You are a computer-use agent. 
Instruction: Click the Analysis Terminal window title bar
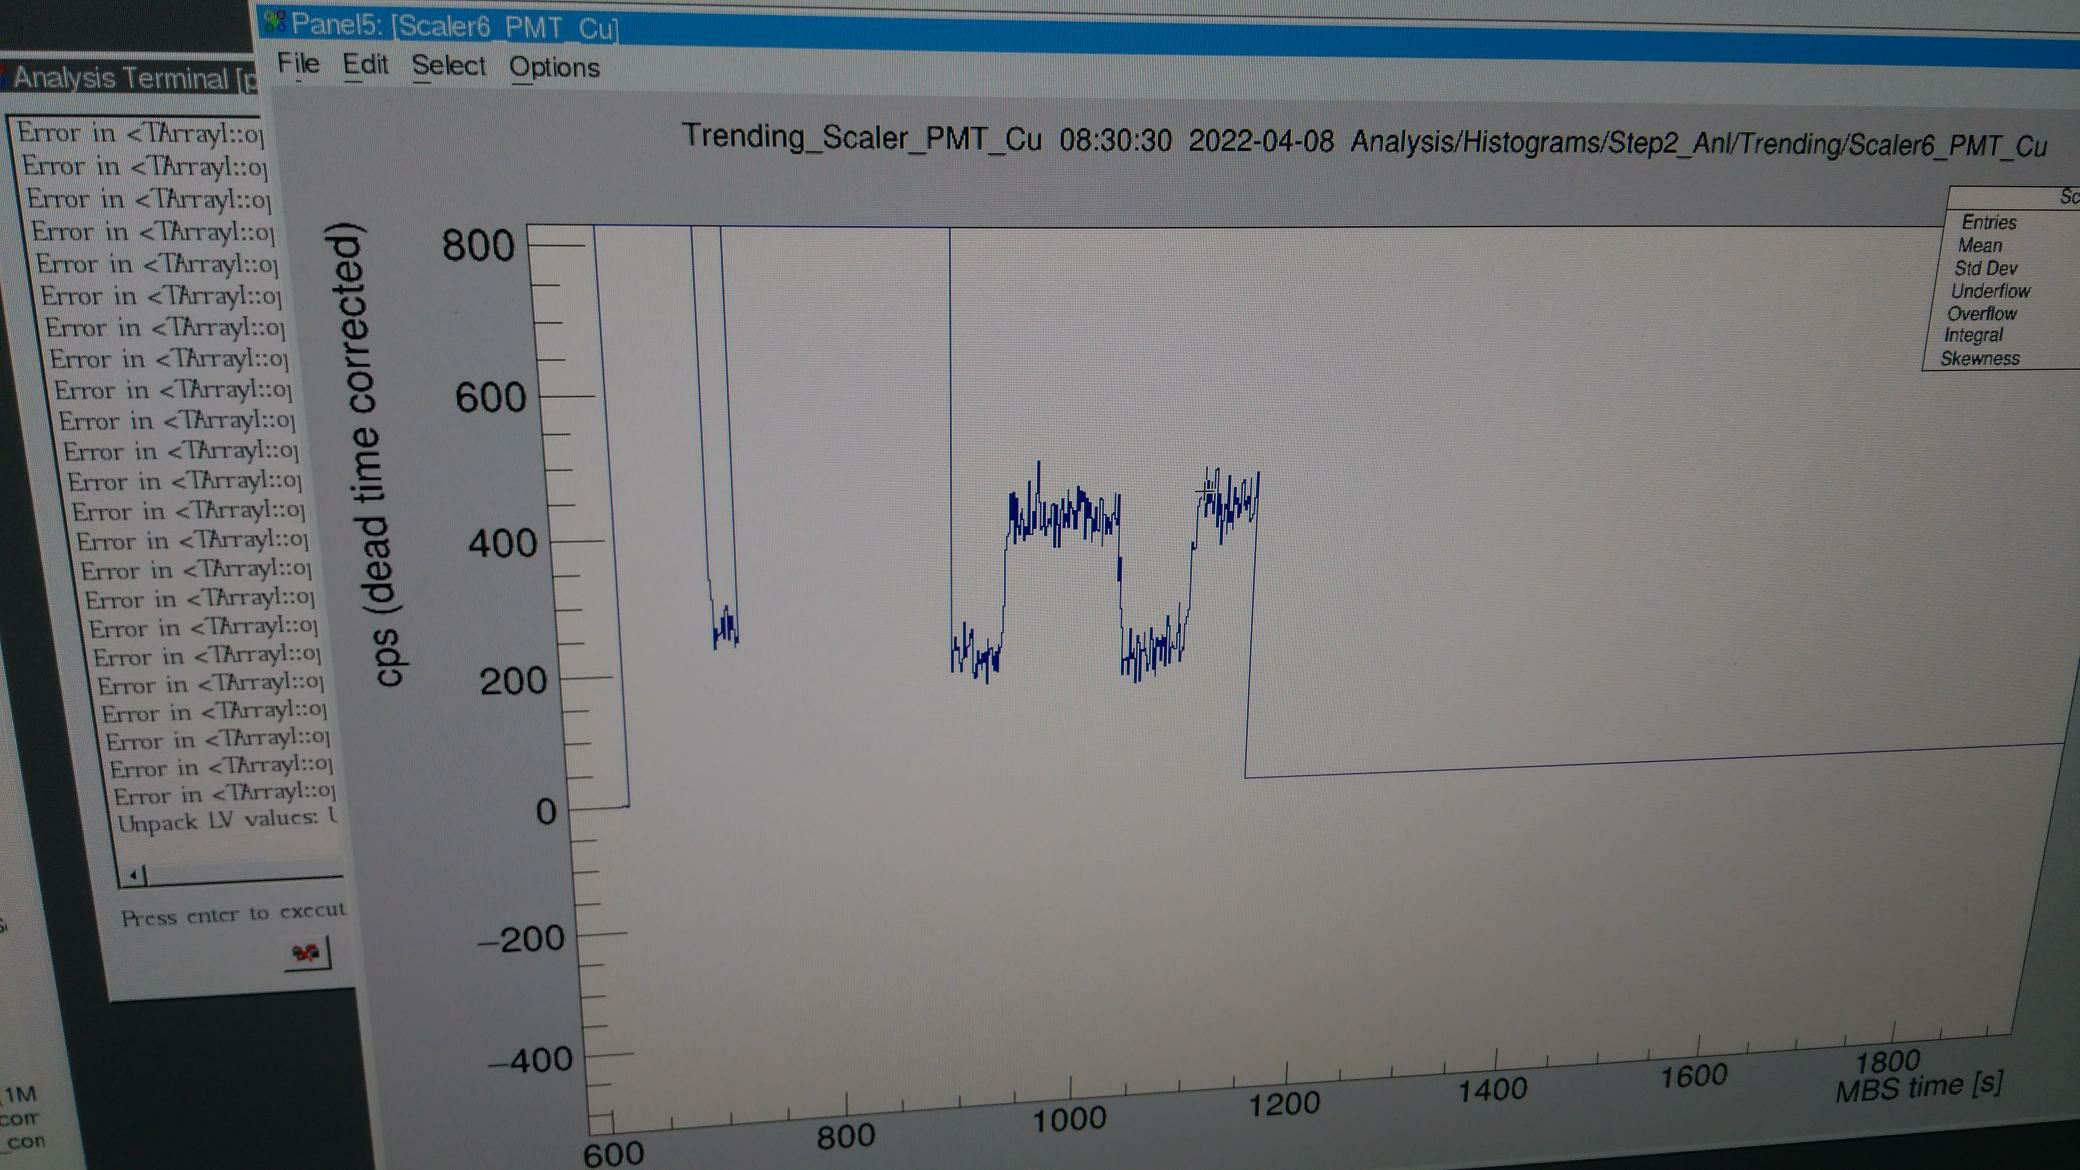click(x=130, y=77)
